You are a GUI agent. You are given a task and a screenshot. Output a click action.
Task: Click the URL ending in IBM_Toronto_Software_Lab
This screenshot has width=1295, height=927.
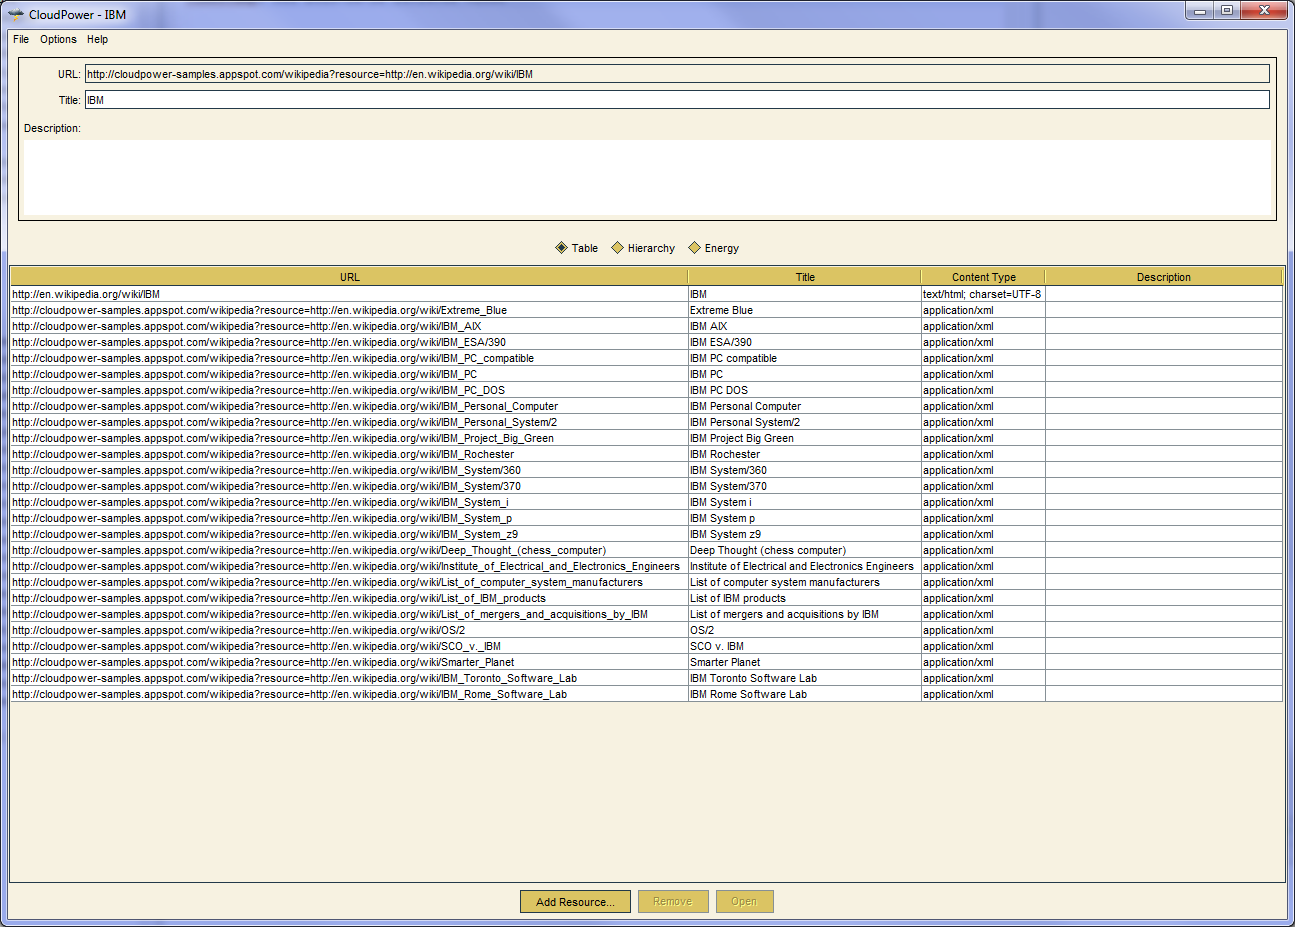click(x=349, y=678)
